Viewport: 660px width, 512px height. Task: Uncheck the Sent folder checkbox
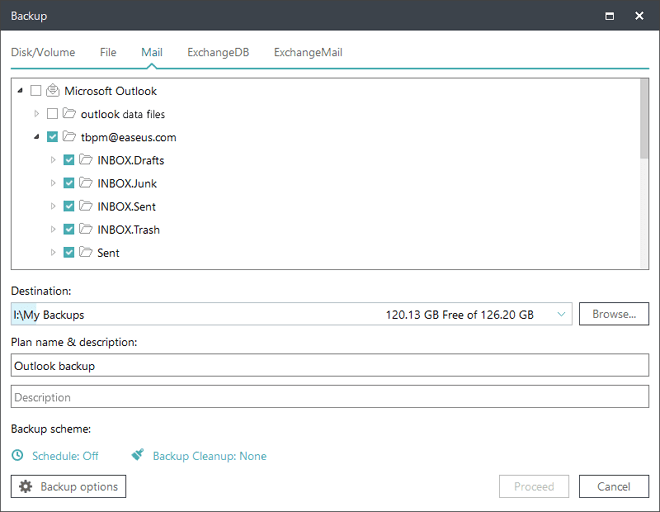coord(69,253)
